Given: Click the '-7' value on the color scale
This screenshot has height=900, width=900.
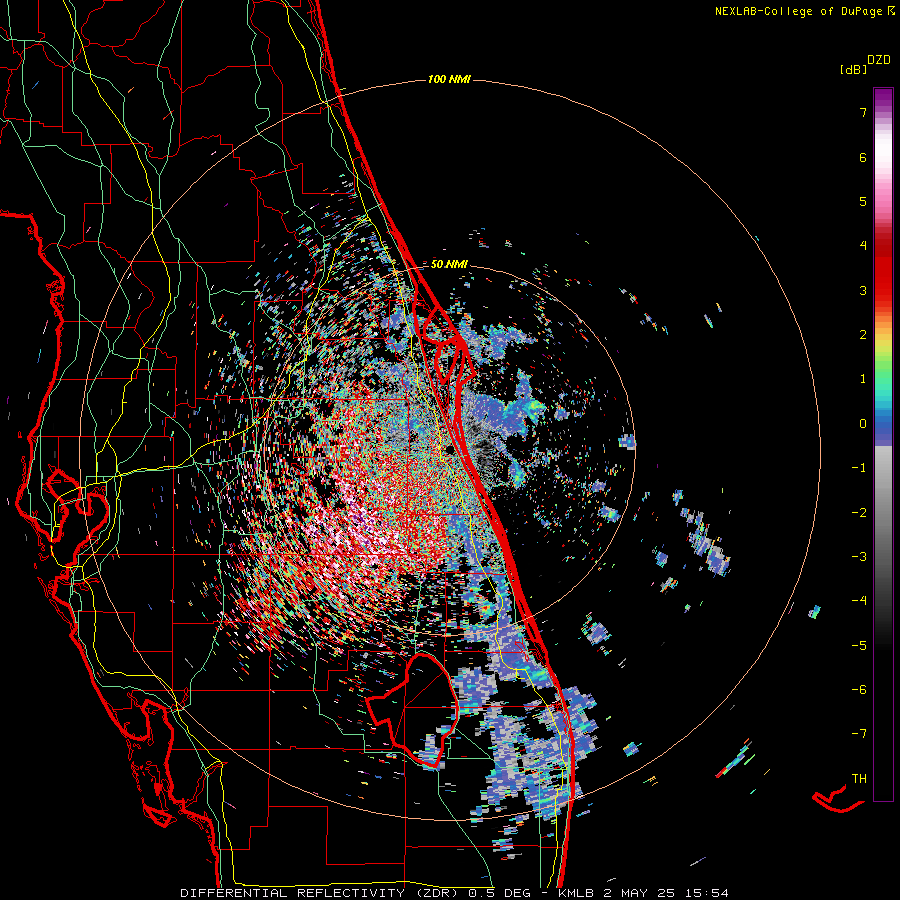Looking at the screenshot, I should (x=859, y=734).
